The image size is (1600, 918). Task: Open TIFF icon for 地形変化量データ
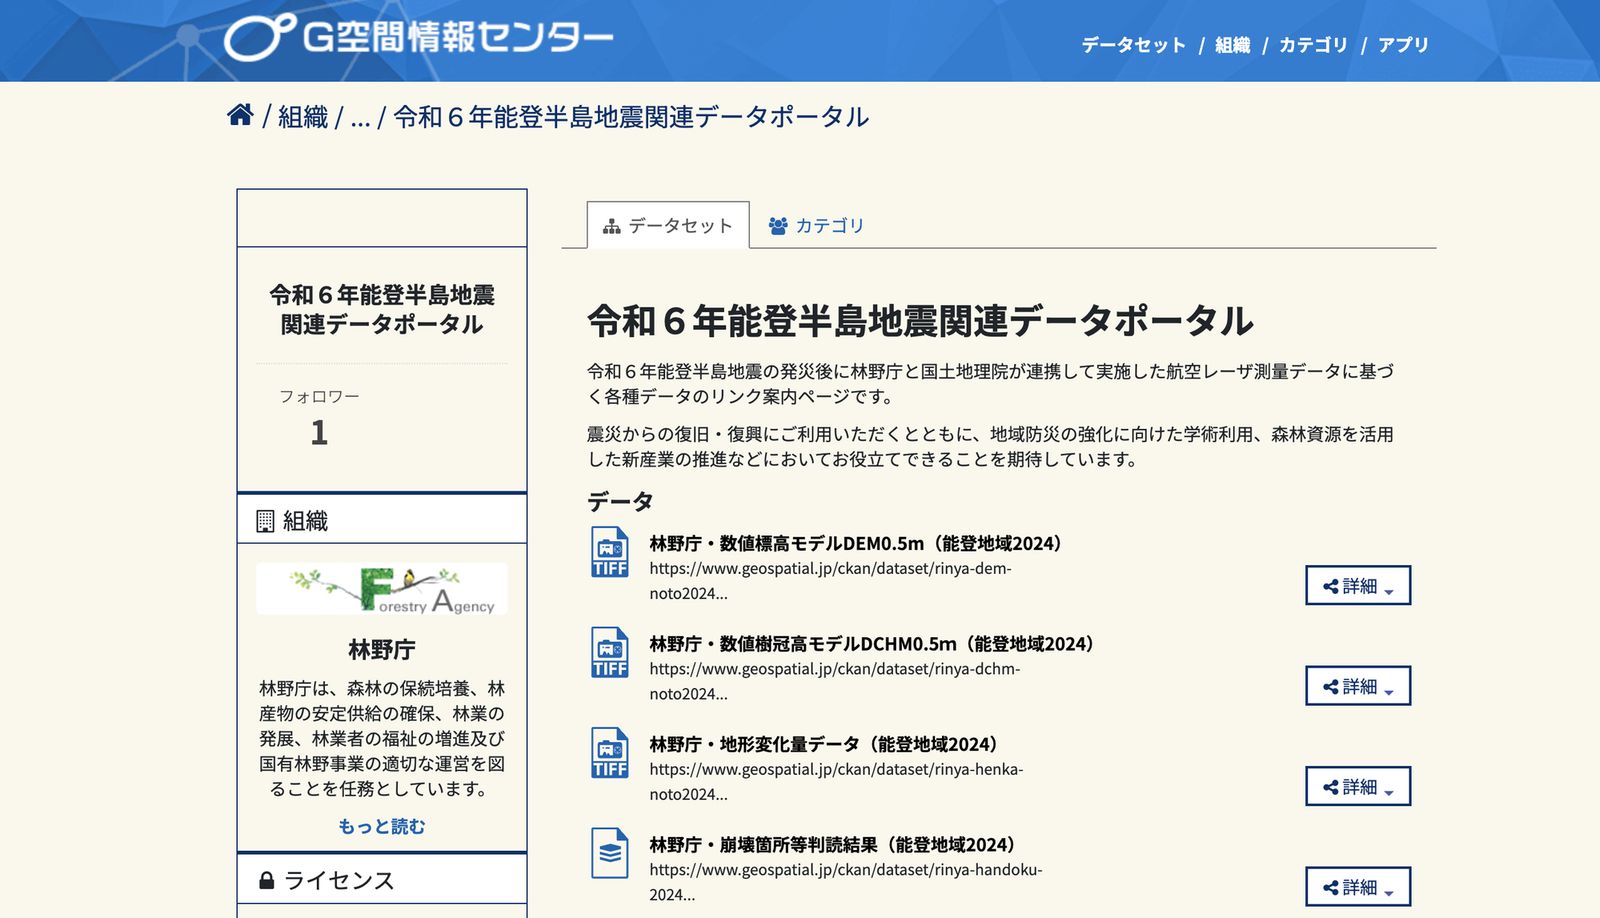(610, 753)
